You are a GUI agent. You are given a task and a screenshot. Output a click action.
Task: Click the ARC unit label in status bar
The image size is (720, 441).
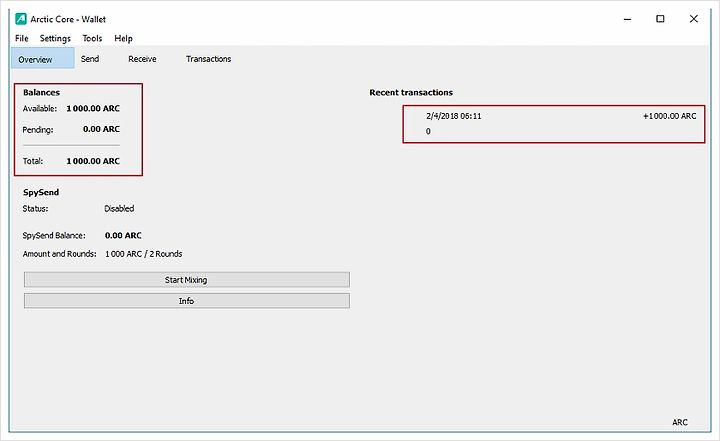(680, 422)
